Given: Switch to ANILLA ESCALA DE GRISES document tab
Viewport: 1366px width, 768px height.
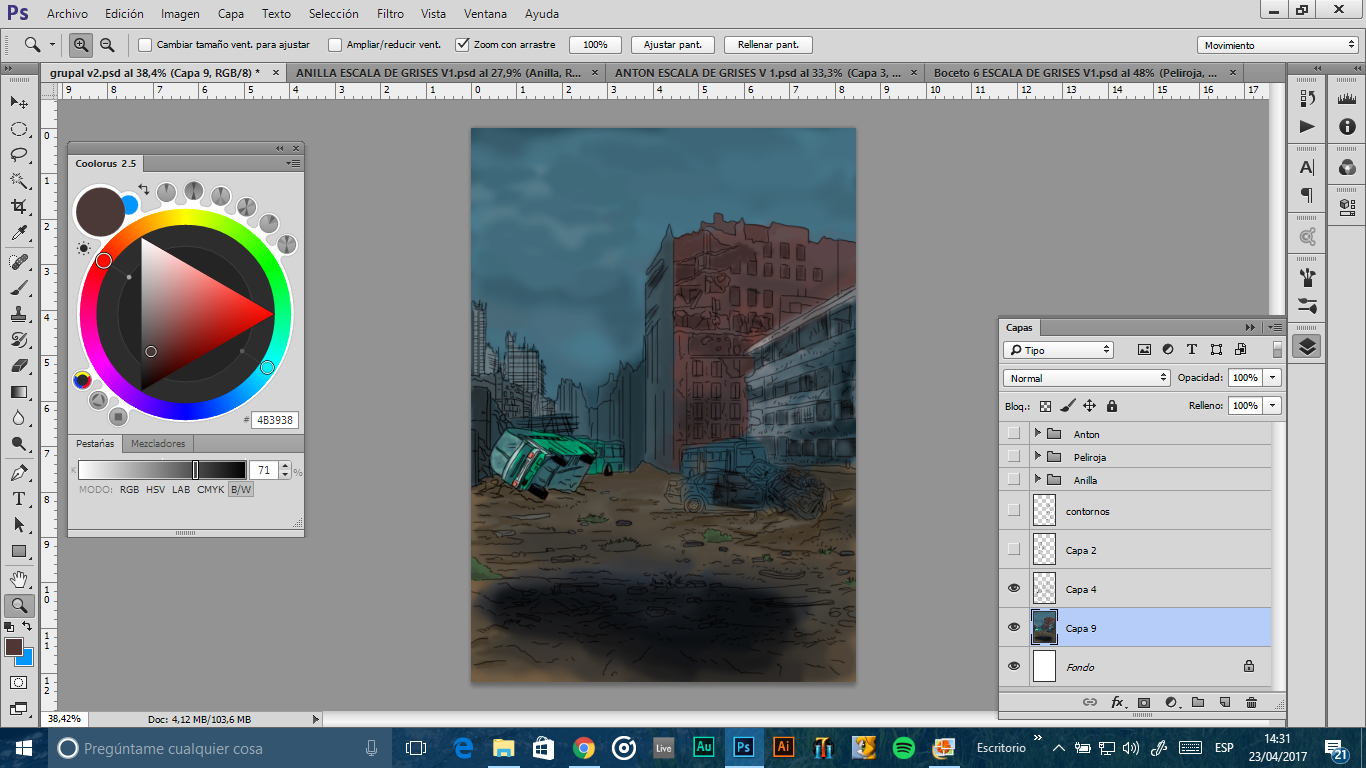Looking at the screenshot, I should (x=439, y=73).
